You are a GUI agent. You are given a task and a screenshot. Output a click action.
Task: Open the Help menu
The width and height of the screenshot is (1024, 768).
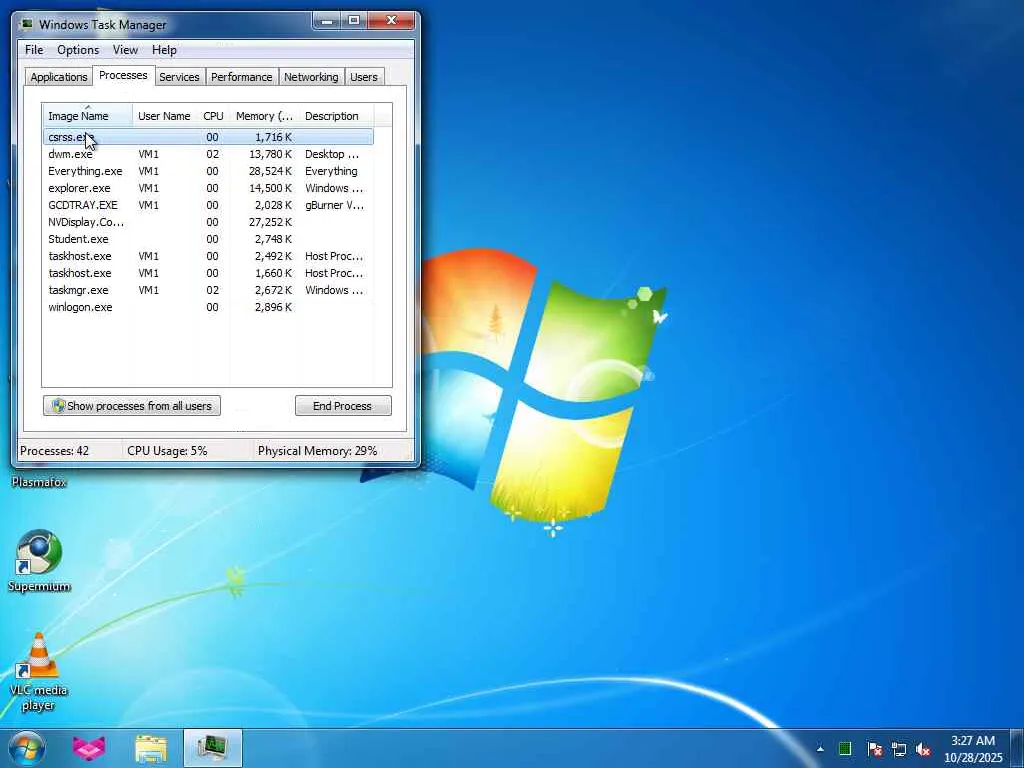click(164, 50)
